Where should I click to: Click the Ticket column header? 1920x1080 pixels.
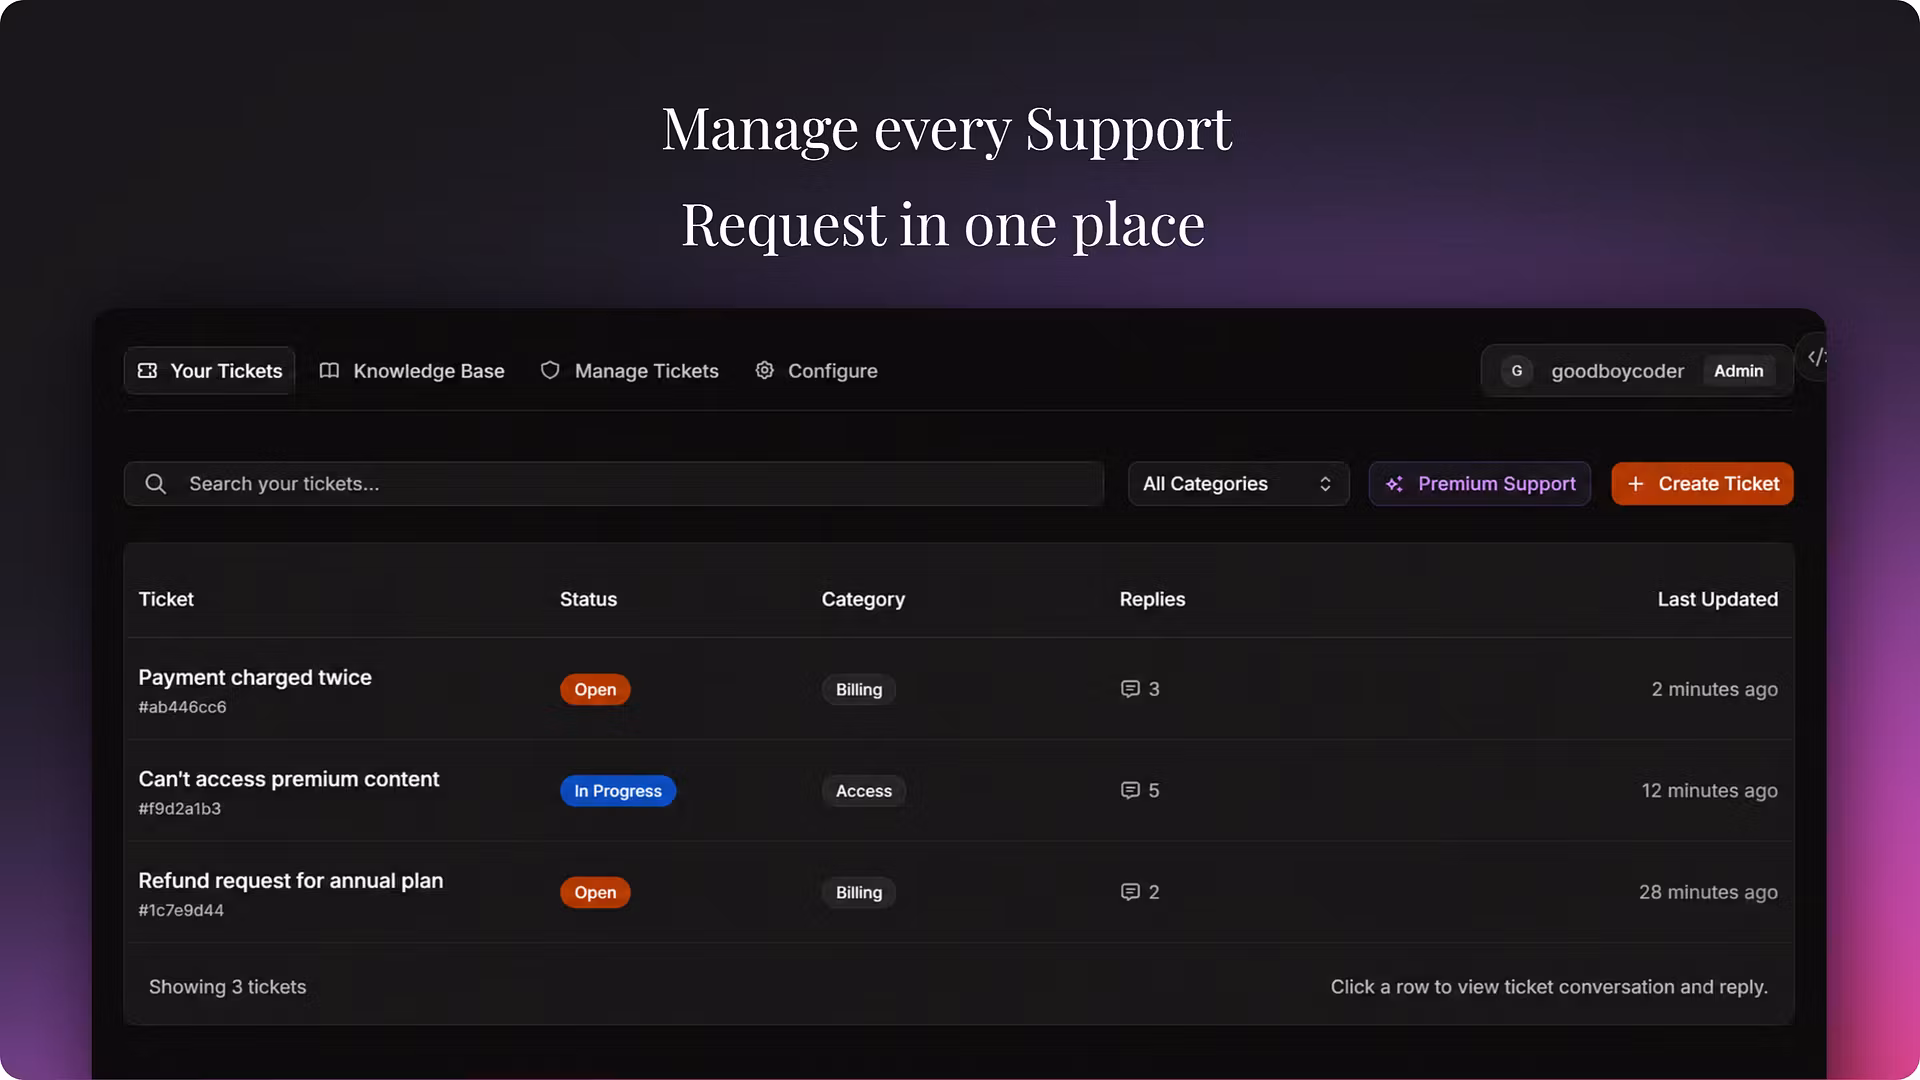(x=166, y=599)
